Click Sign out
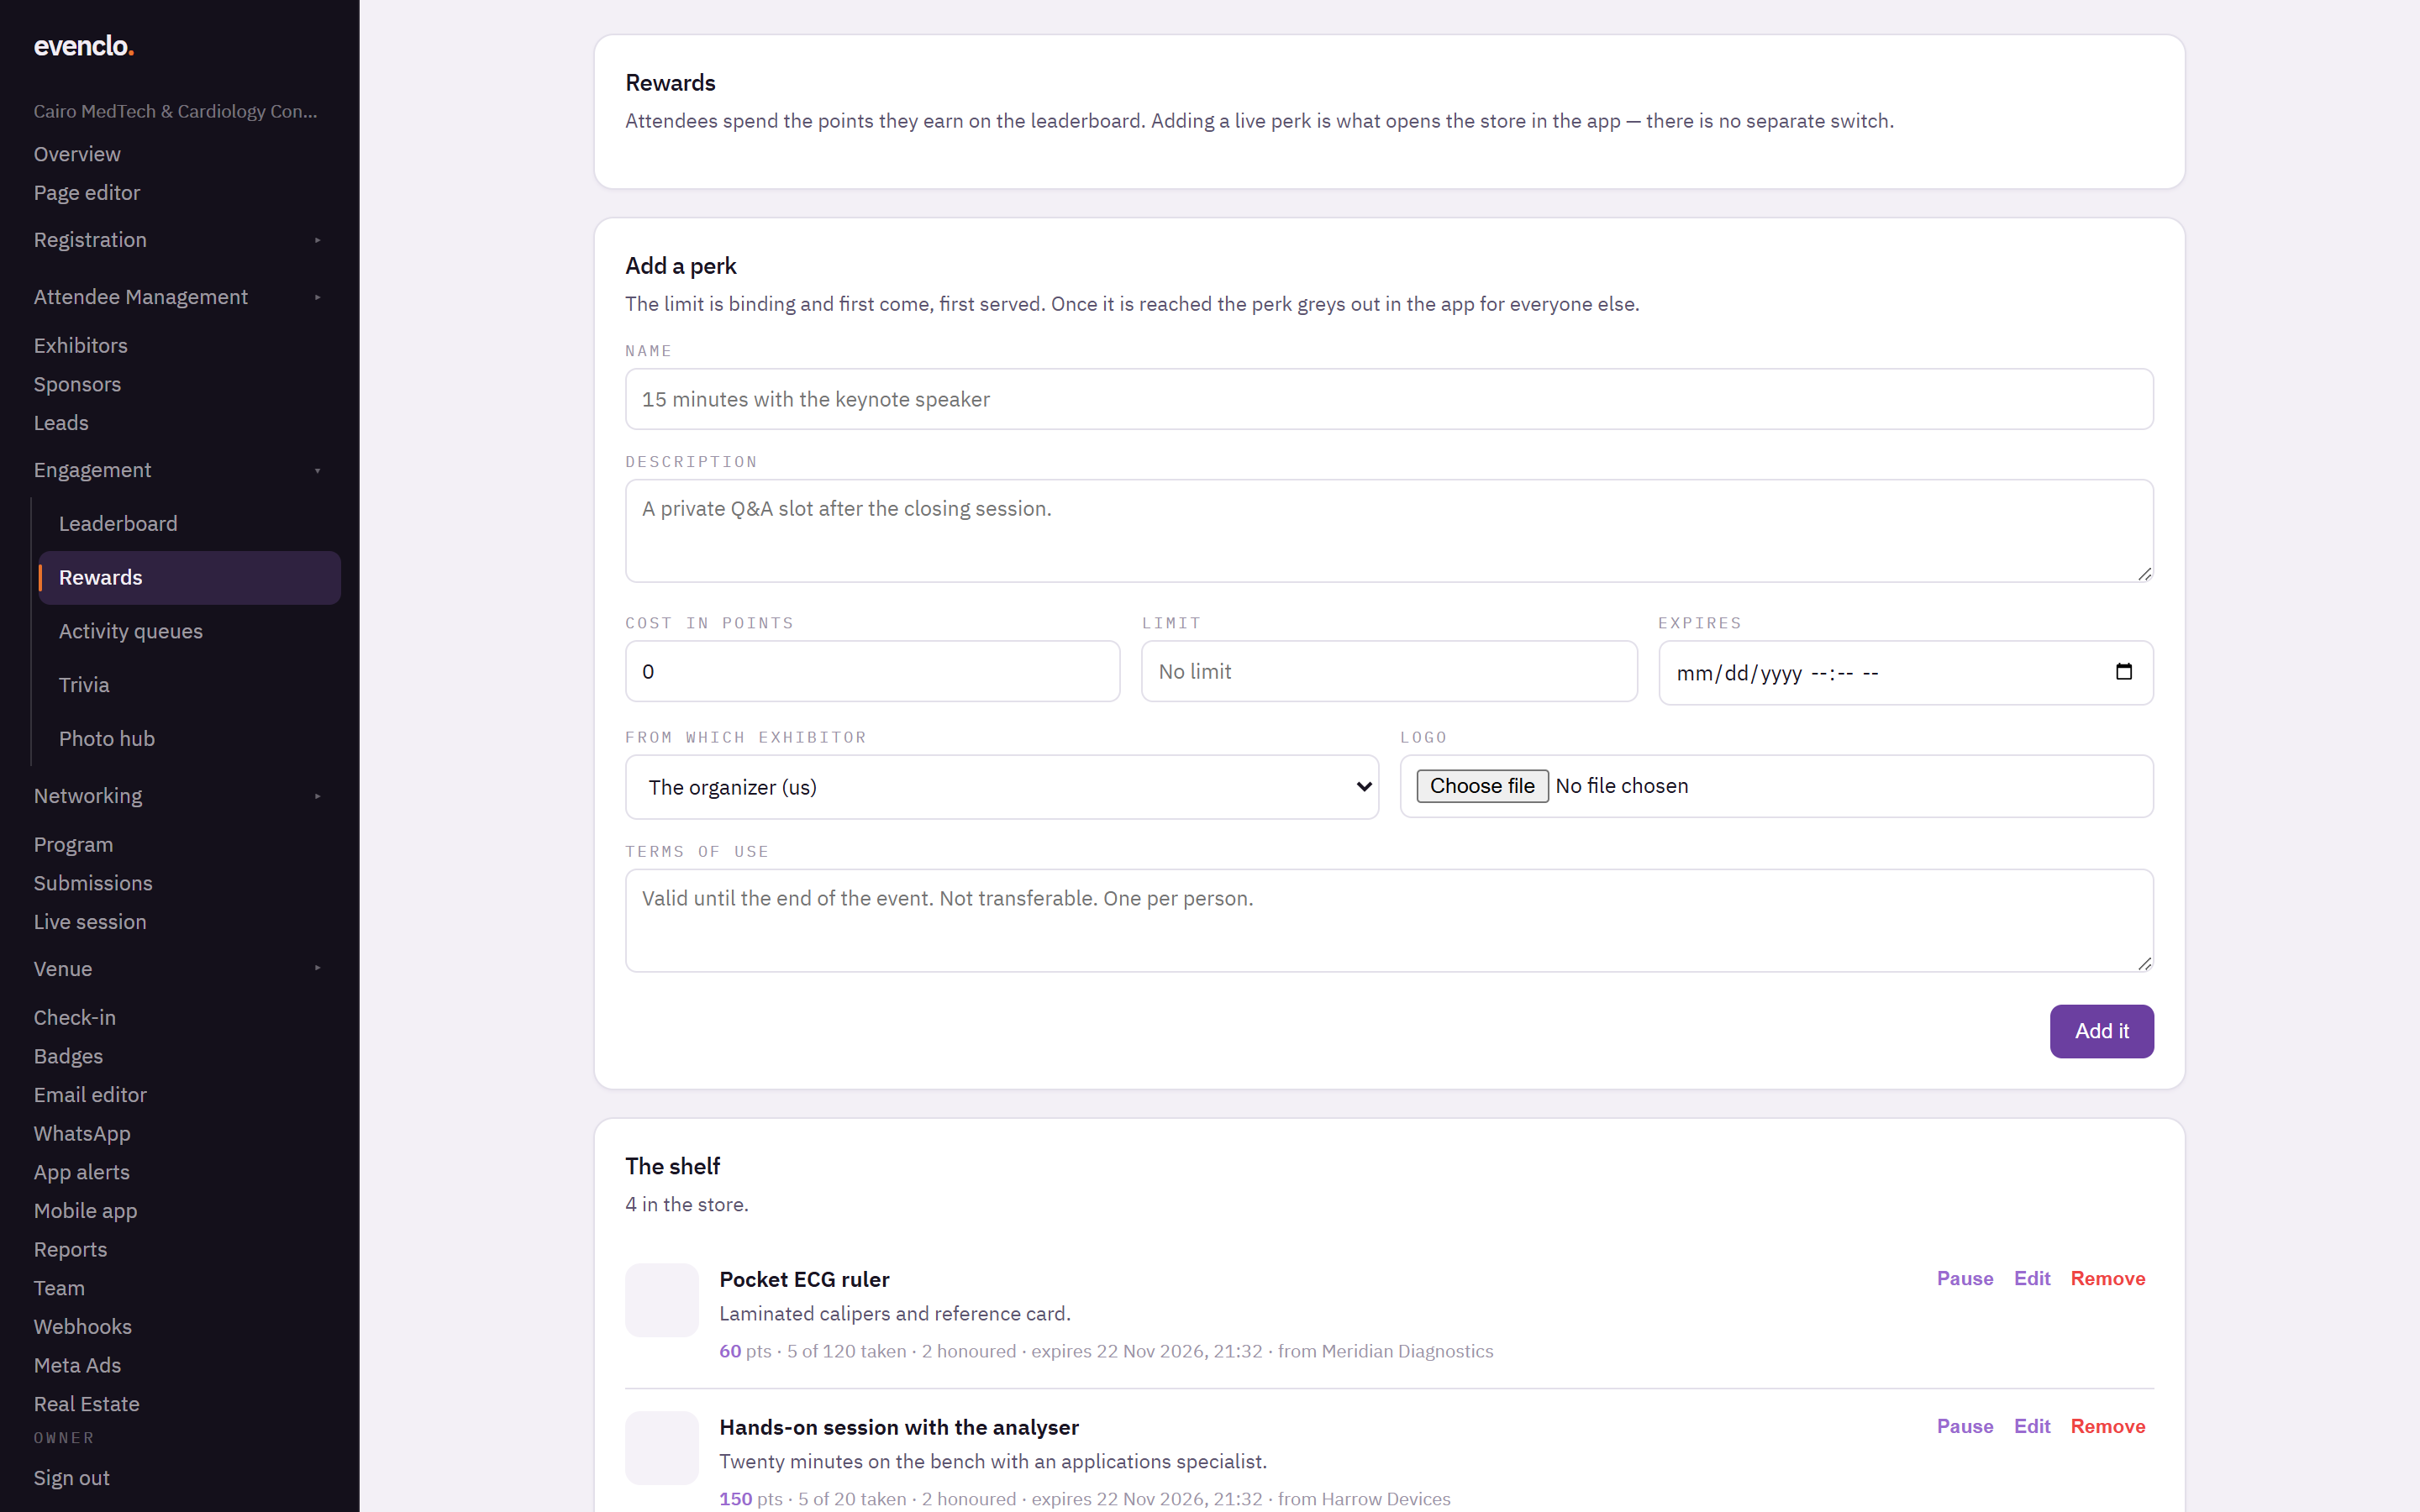 72,1478
